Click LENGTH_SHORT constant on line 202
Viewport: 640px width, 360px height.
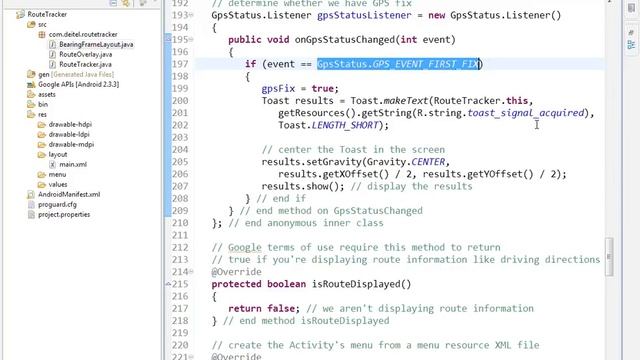pyautogui.click(x=345, y=125)
